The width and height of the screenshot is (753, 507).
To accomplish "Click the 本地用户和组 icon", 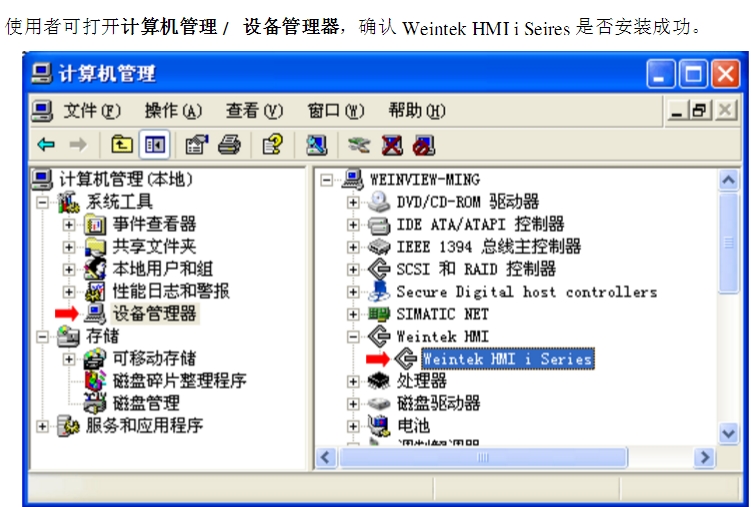I will pos(95,269).
